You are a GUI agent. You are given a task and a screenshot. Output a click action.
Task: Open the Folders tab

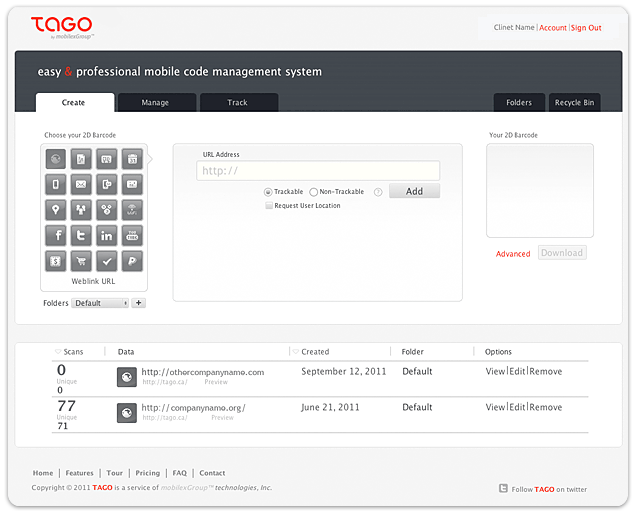click(519, 102)
